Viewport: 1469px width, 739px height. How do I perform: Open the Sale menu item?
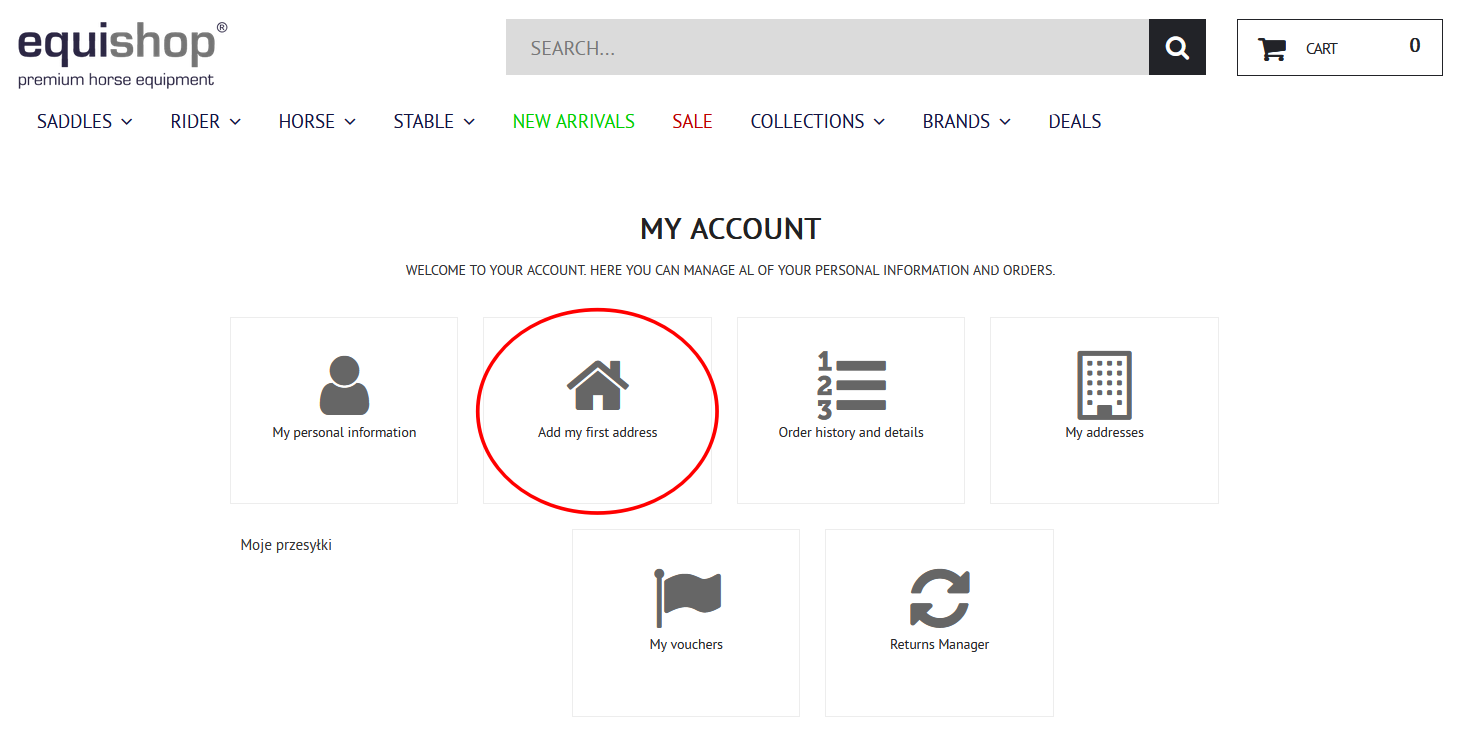[x=692, y=122]
